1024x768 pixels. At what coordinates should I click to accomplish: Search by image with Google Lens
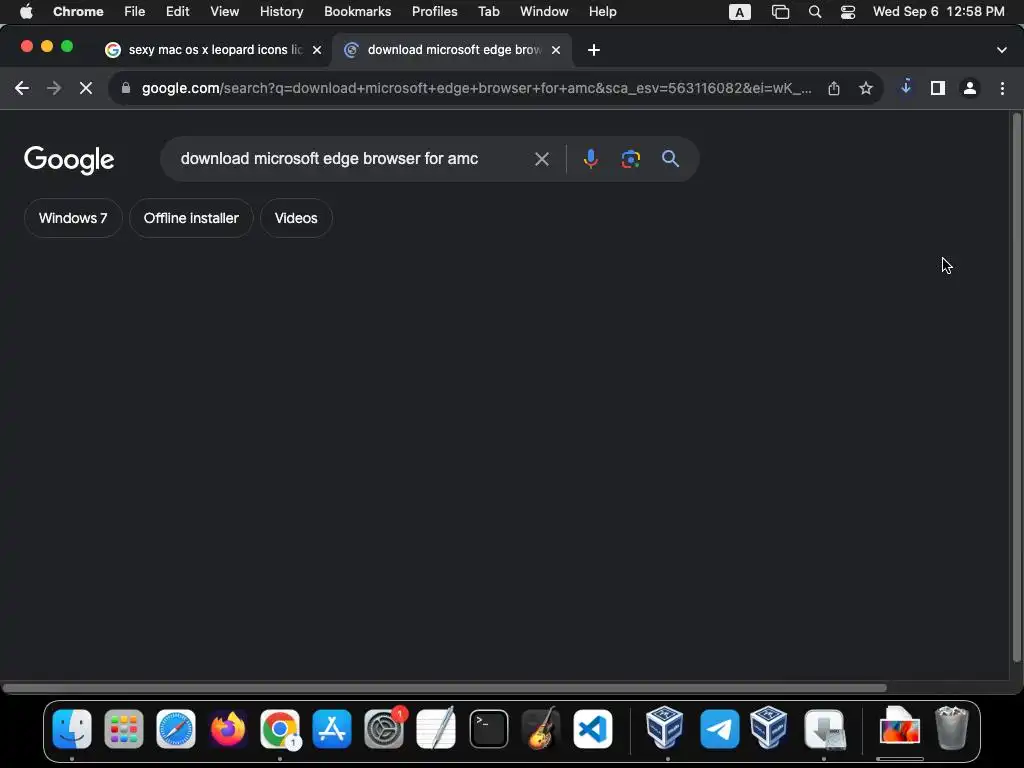click(630, 159)
